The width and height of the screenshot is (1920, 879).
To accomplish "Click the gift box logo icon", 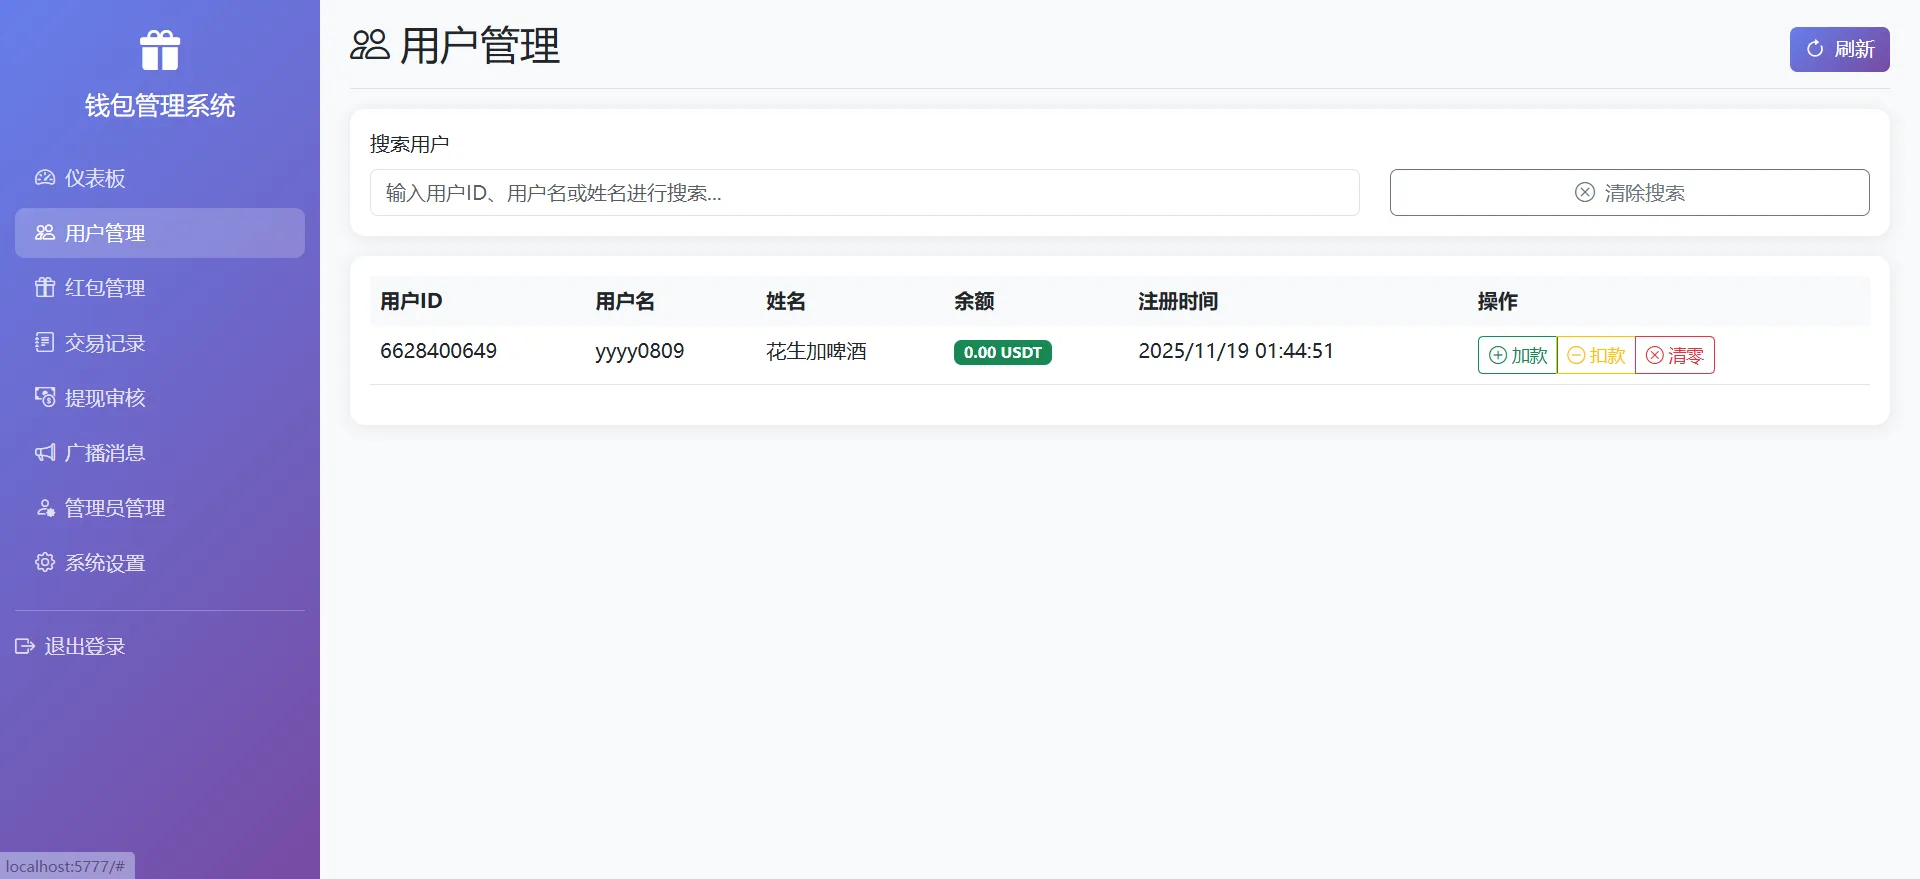I will point(160,50).
